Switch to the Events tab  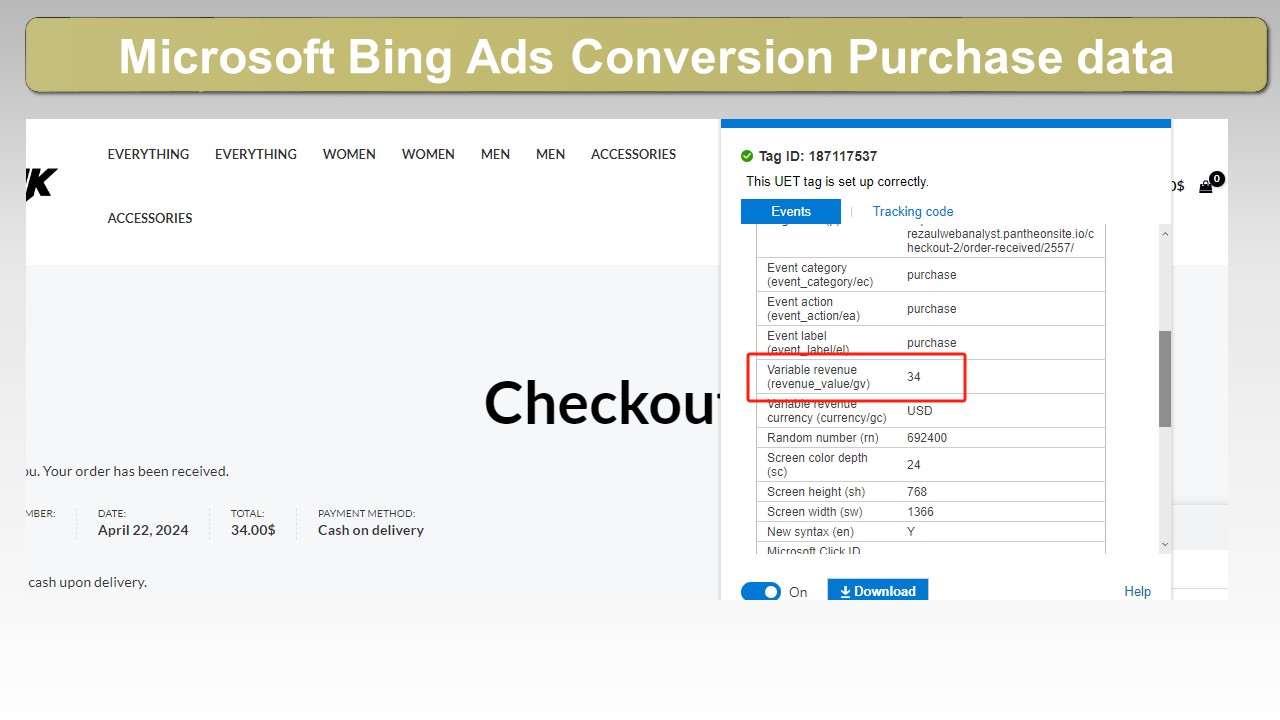[791, 211]
